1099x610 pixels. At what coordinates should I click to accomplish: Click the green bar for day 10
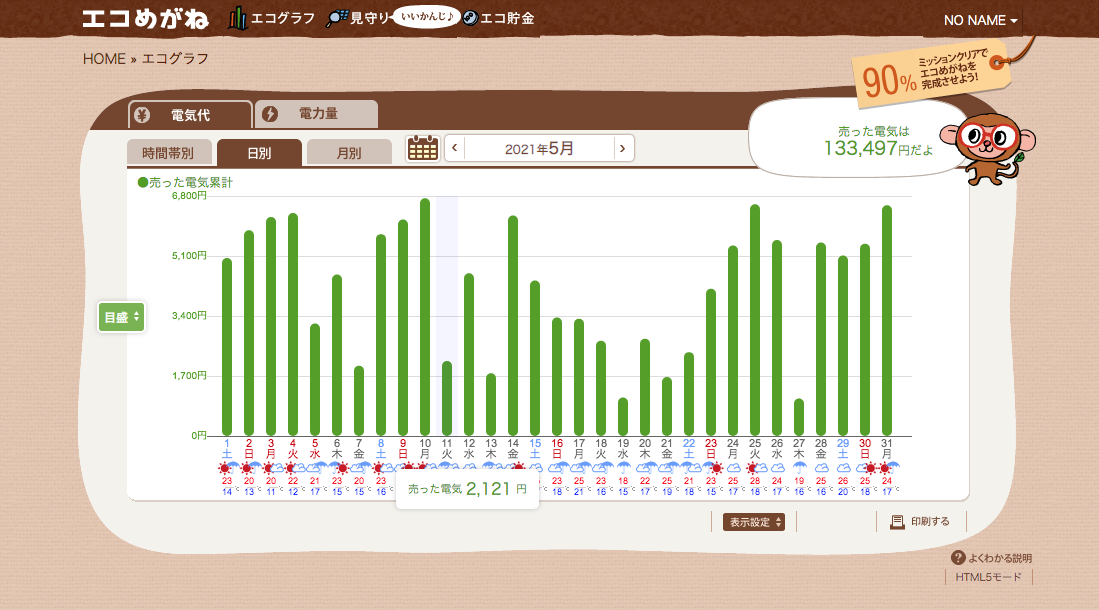(x=425, y=317)
